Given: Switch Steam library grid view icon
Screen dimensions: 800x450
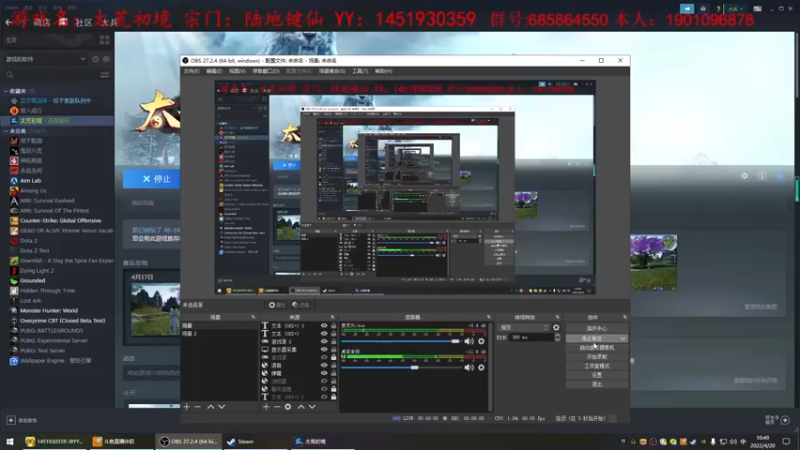Looking at the screenshot, I should pos(105,40).
